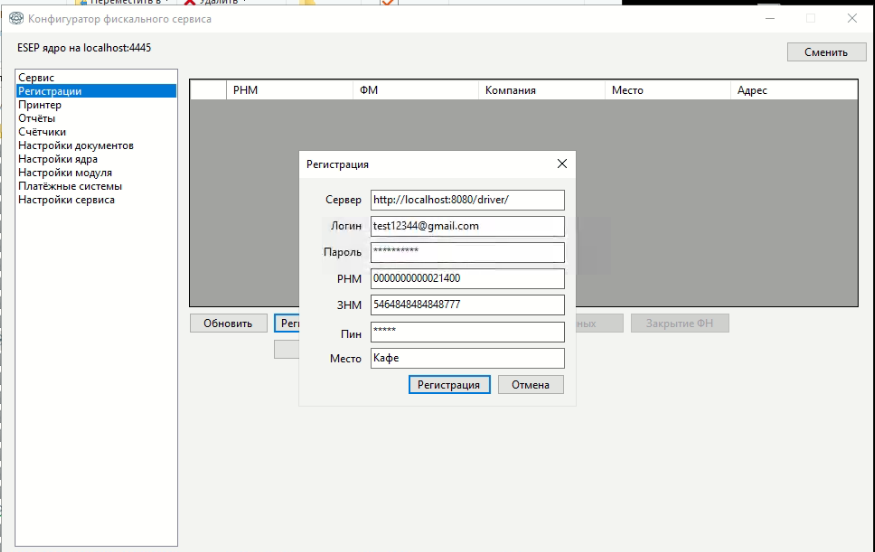The height and width of the screenshot is (552, 875).
Task: Click the Место input field with Кафе
Action: coord(468,358)
